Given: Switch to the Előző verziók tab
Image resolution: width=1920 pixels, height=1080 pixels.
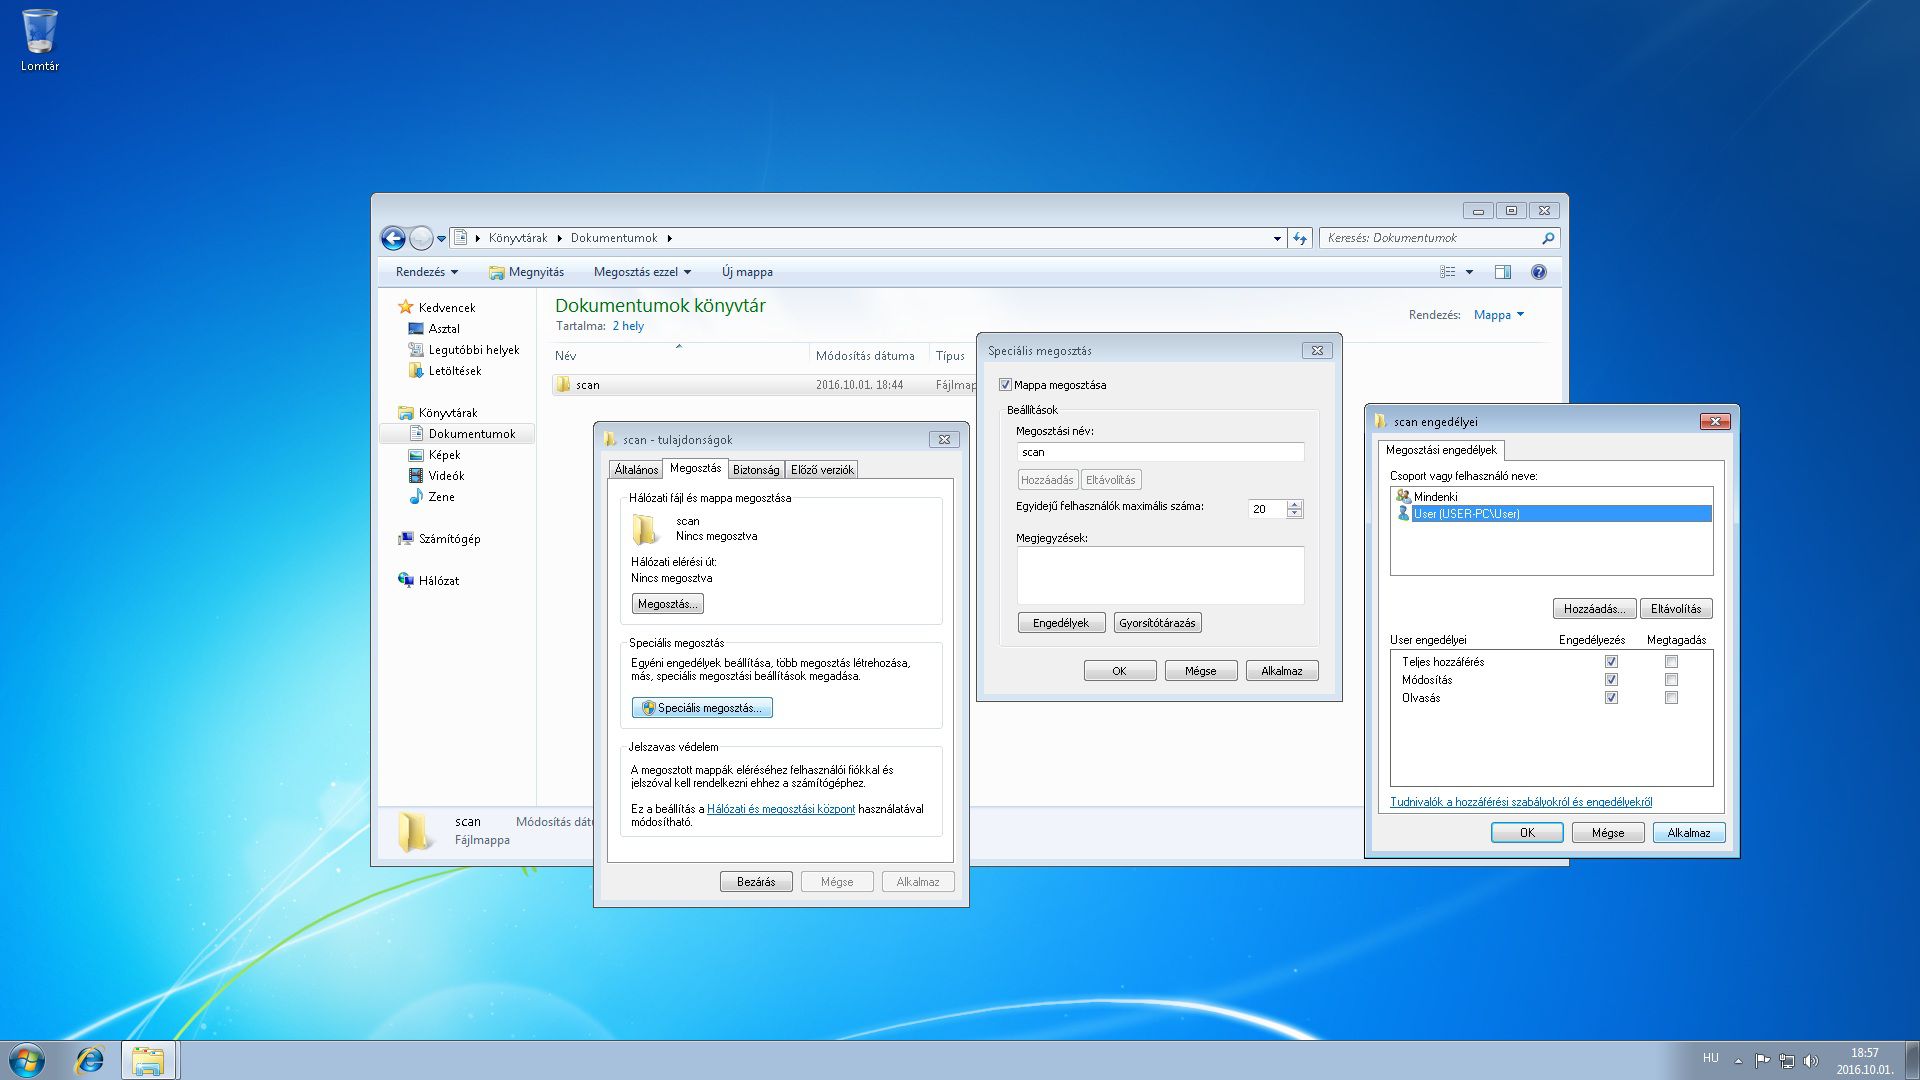Looking at the screenshot, I should tap(822, 470).
